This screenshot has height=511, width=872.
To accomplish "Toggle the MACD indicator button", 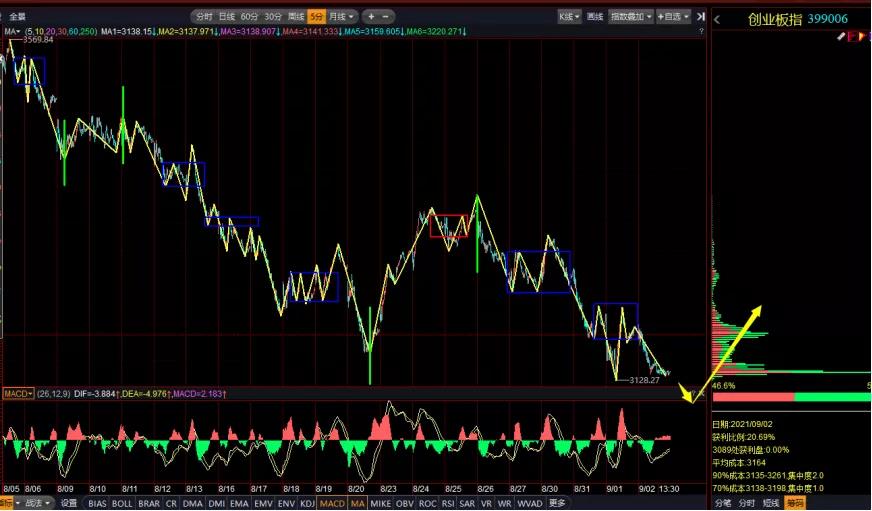I will click(x=333, y=503).
